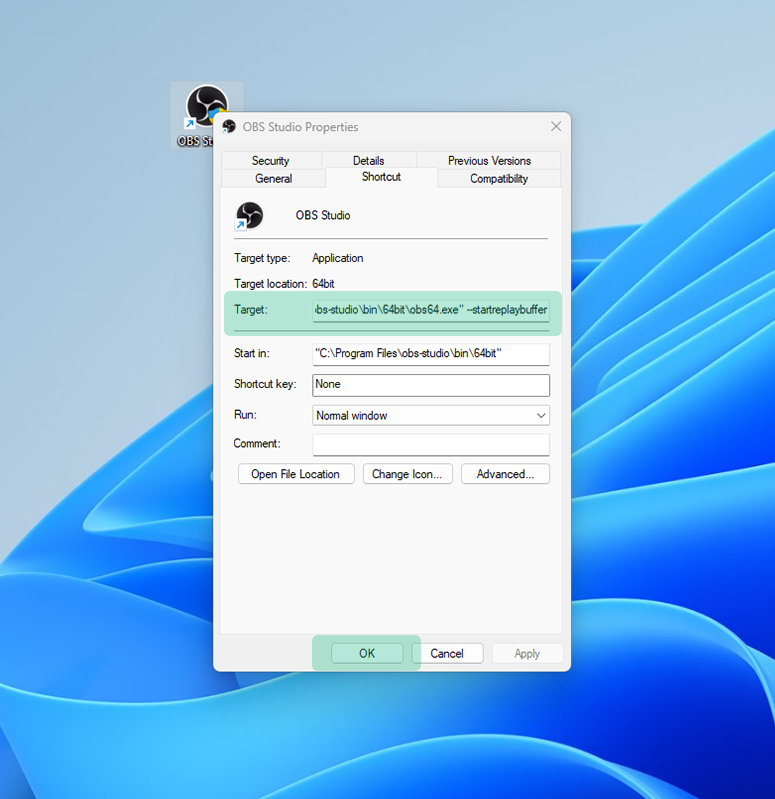Switch to the Security tab
The image size is (775, 799).
270,160
